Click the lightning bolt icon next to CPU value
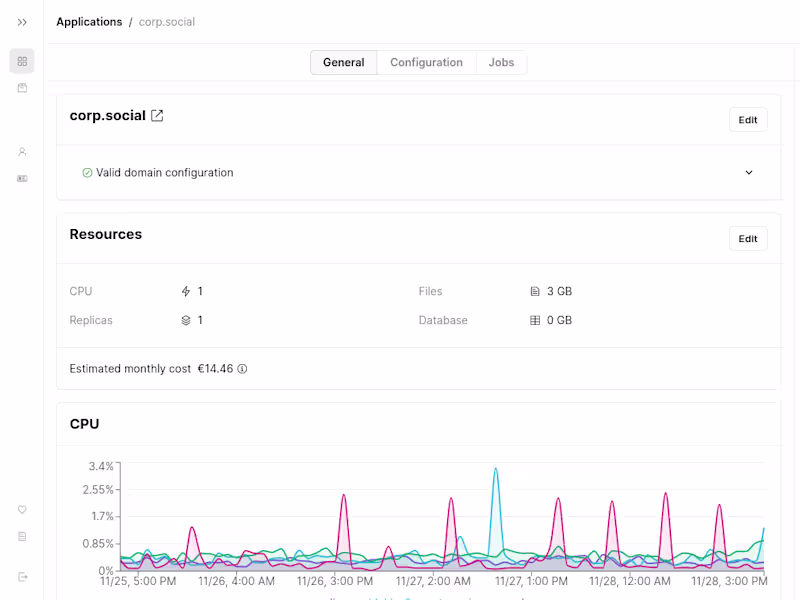Image resolution: width=800 pixels, height=600 pixels. click(x=184, y=291)
